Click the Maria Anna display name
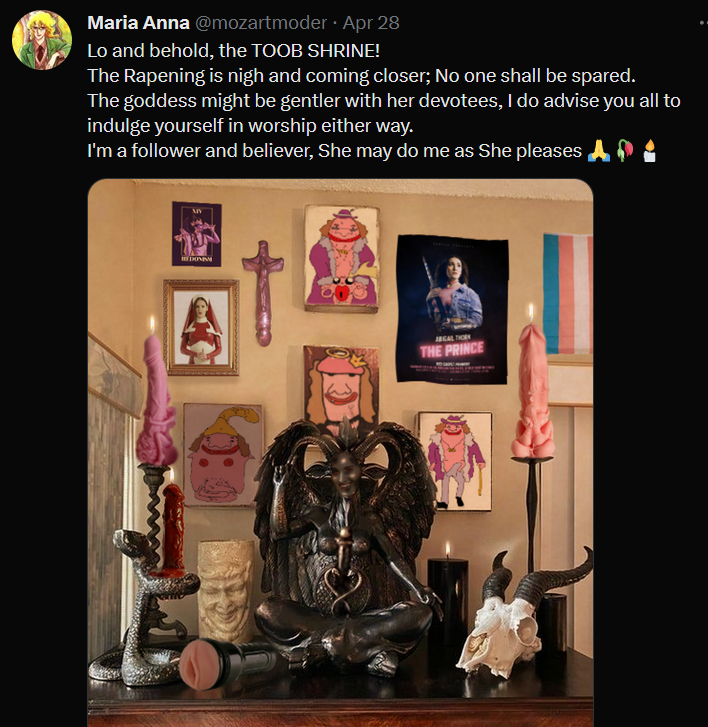The image size is (708, 727). coord(138,23)
